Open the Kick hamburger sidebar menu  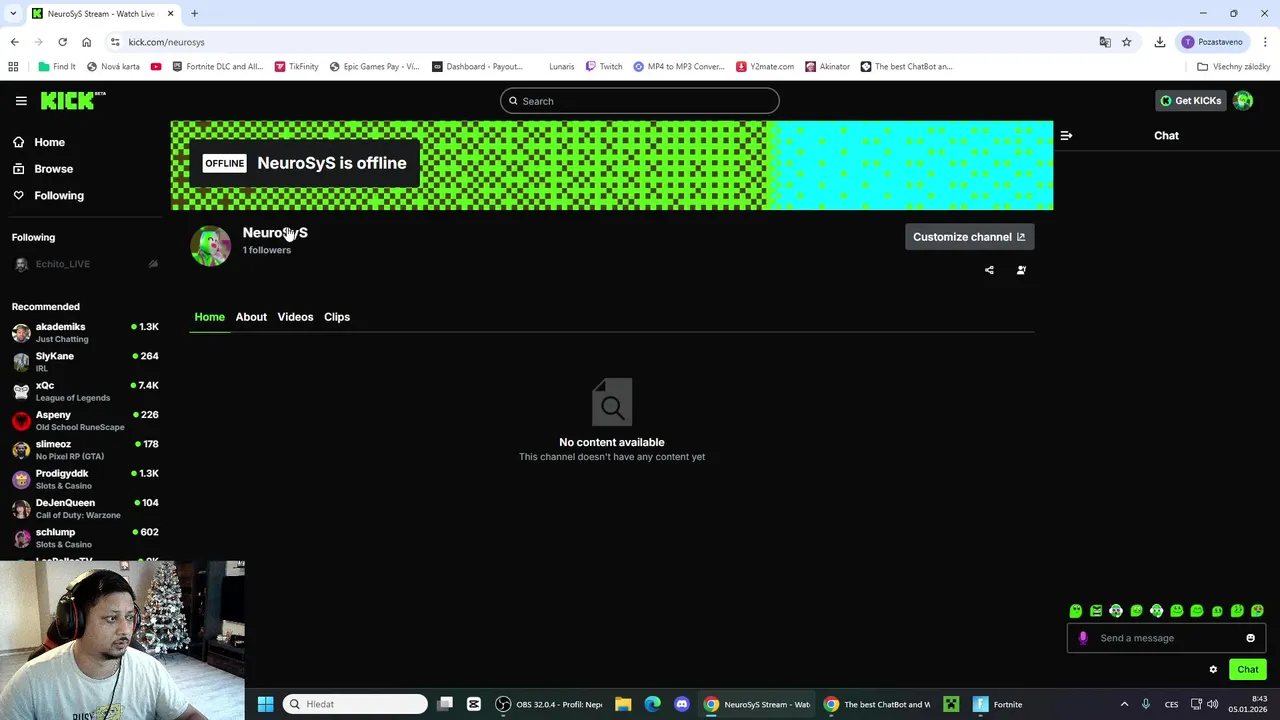[x=21, y=100]
